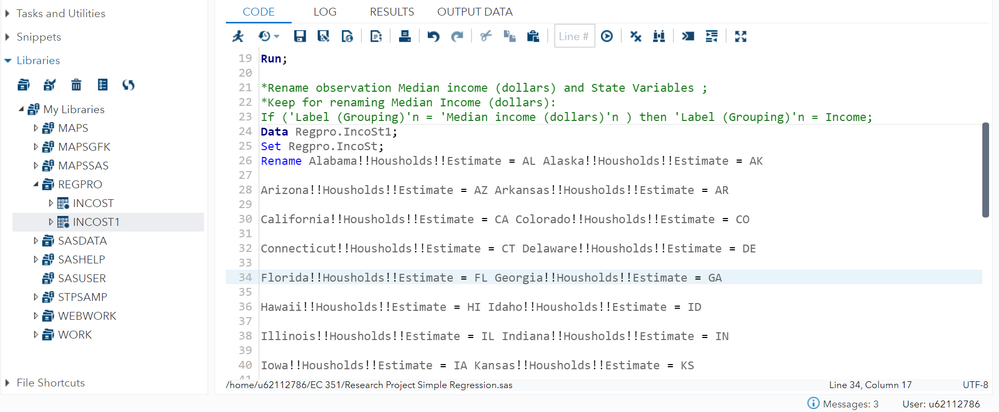Expand the WEBWORK library
Screen dimensions: 999x412
36,316
